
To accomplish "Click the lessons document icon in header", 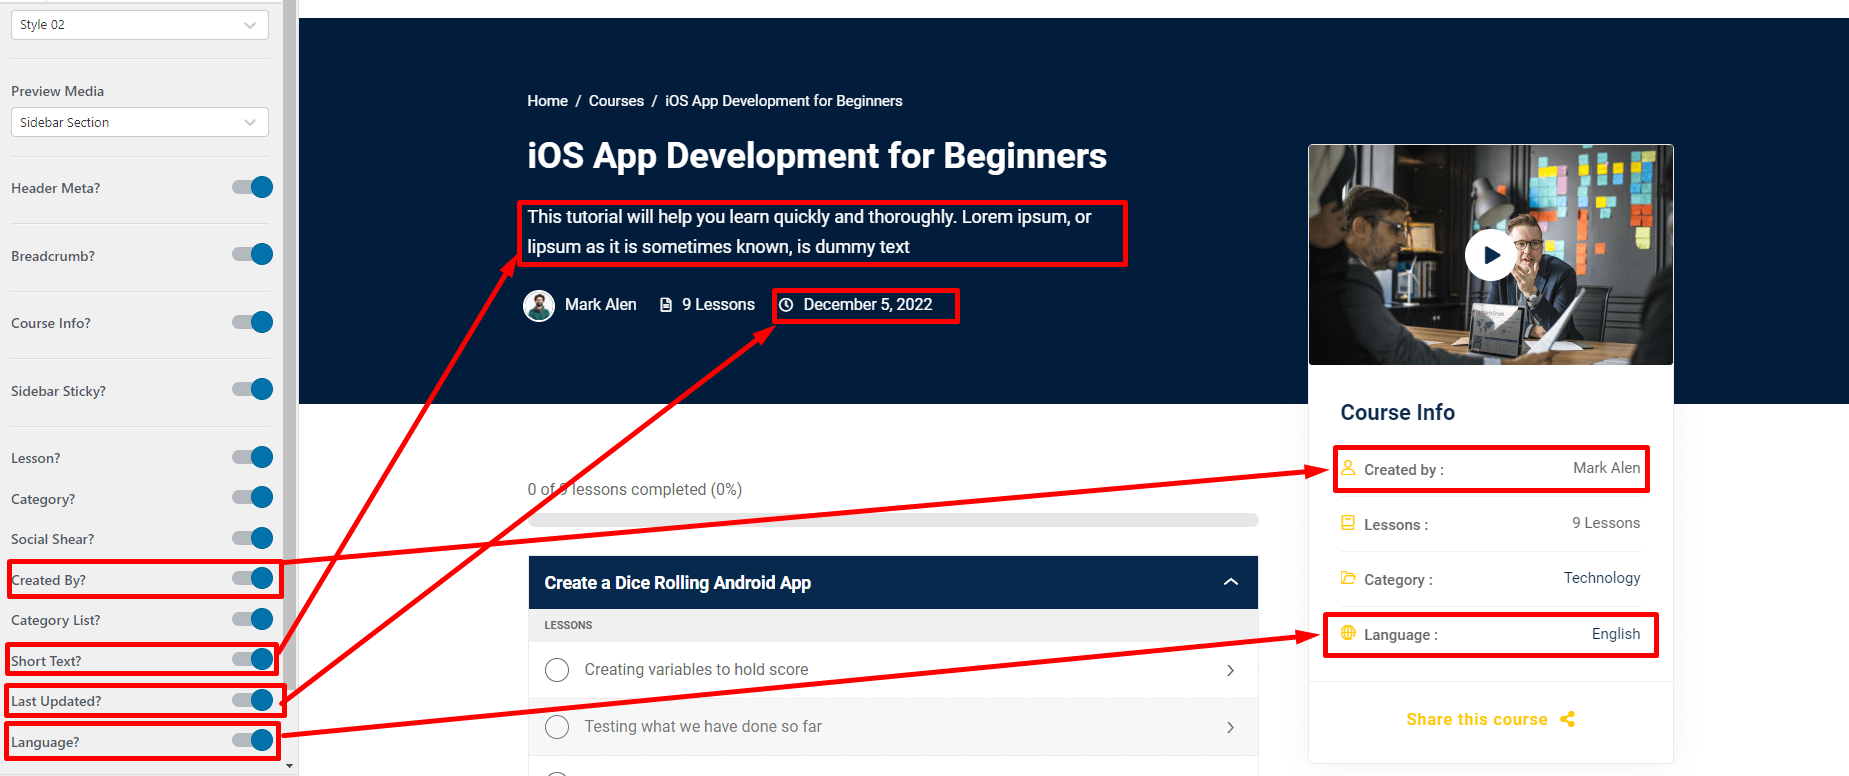I will point(666,305).
